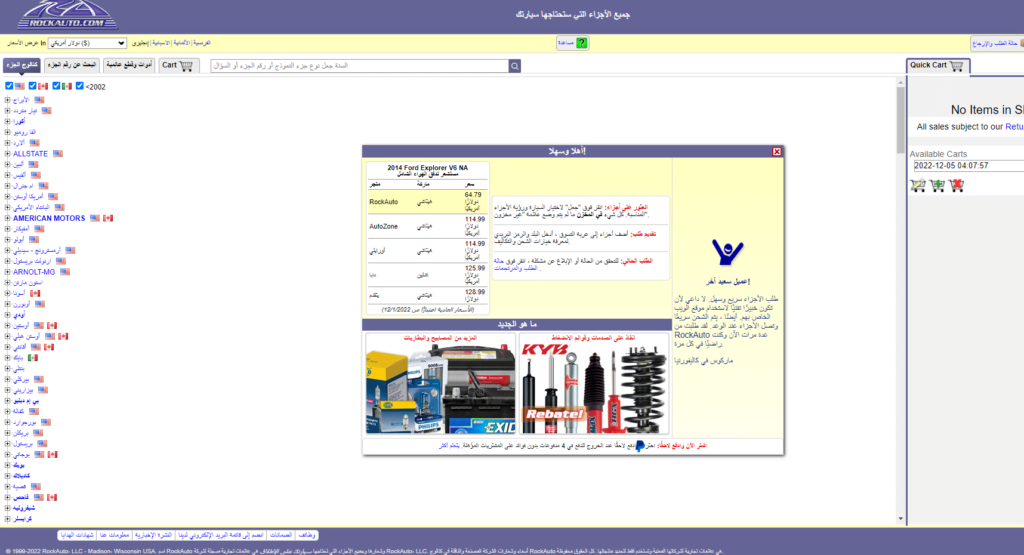Click the add new cart green plus icon
The width and height of the screenshot is (1024, 555).
938,185
